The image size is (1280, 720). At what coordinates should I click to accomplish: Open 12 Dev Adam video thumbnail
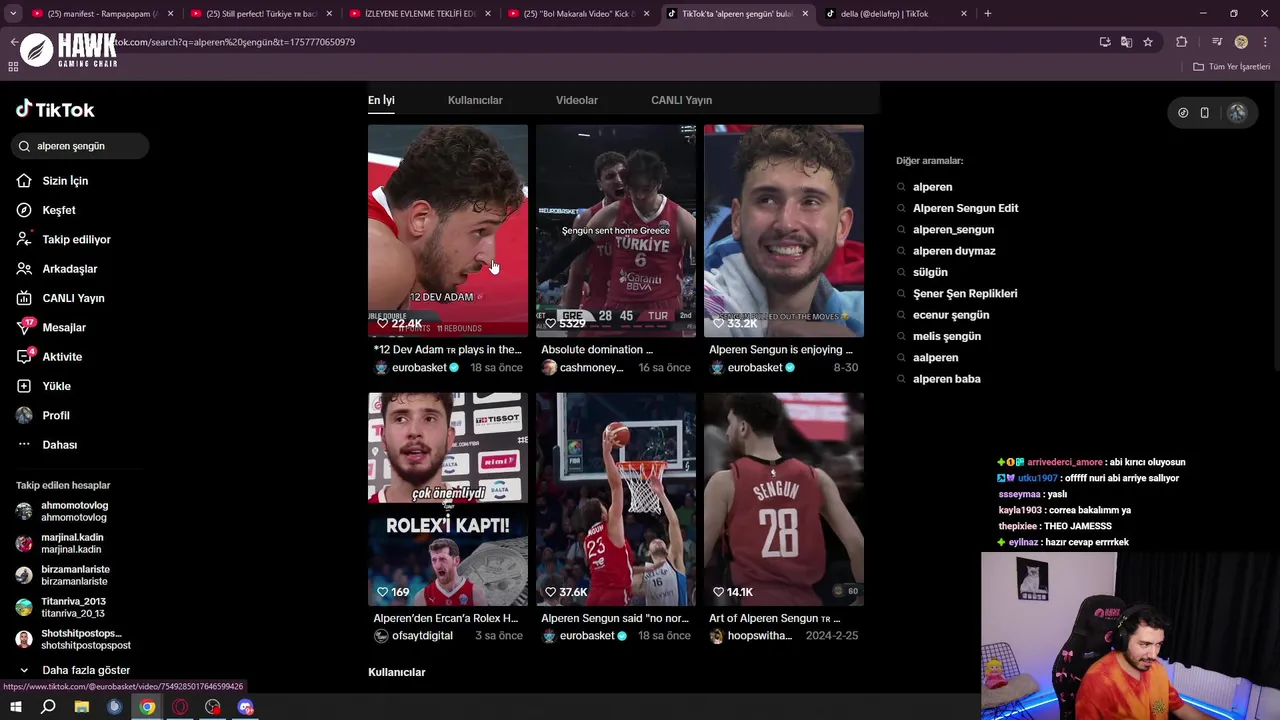pos(448,230)
